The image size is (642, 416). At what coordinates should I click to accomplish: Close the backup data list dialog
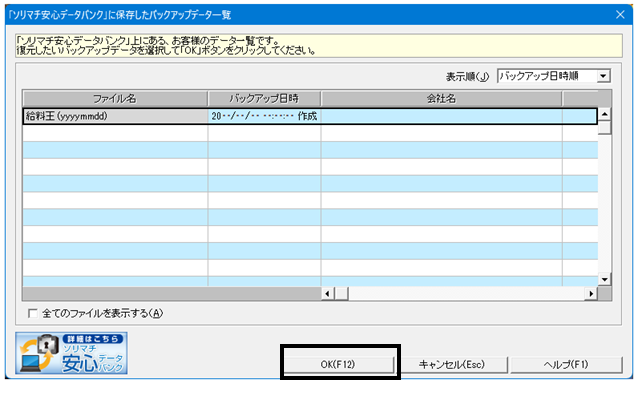620,15
